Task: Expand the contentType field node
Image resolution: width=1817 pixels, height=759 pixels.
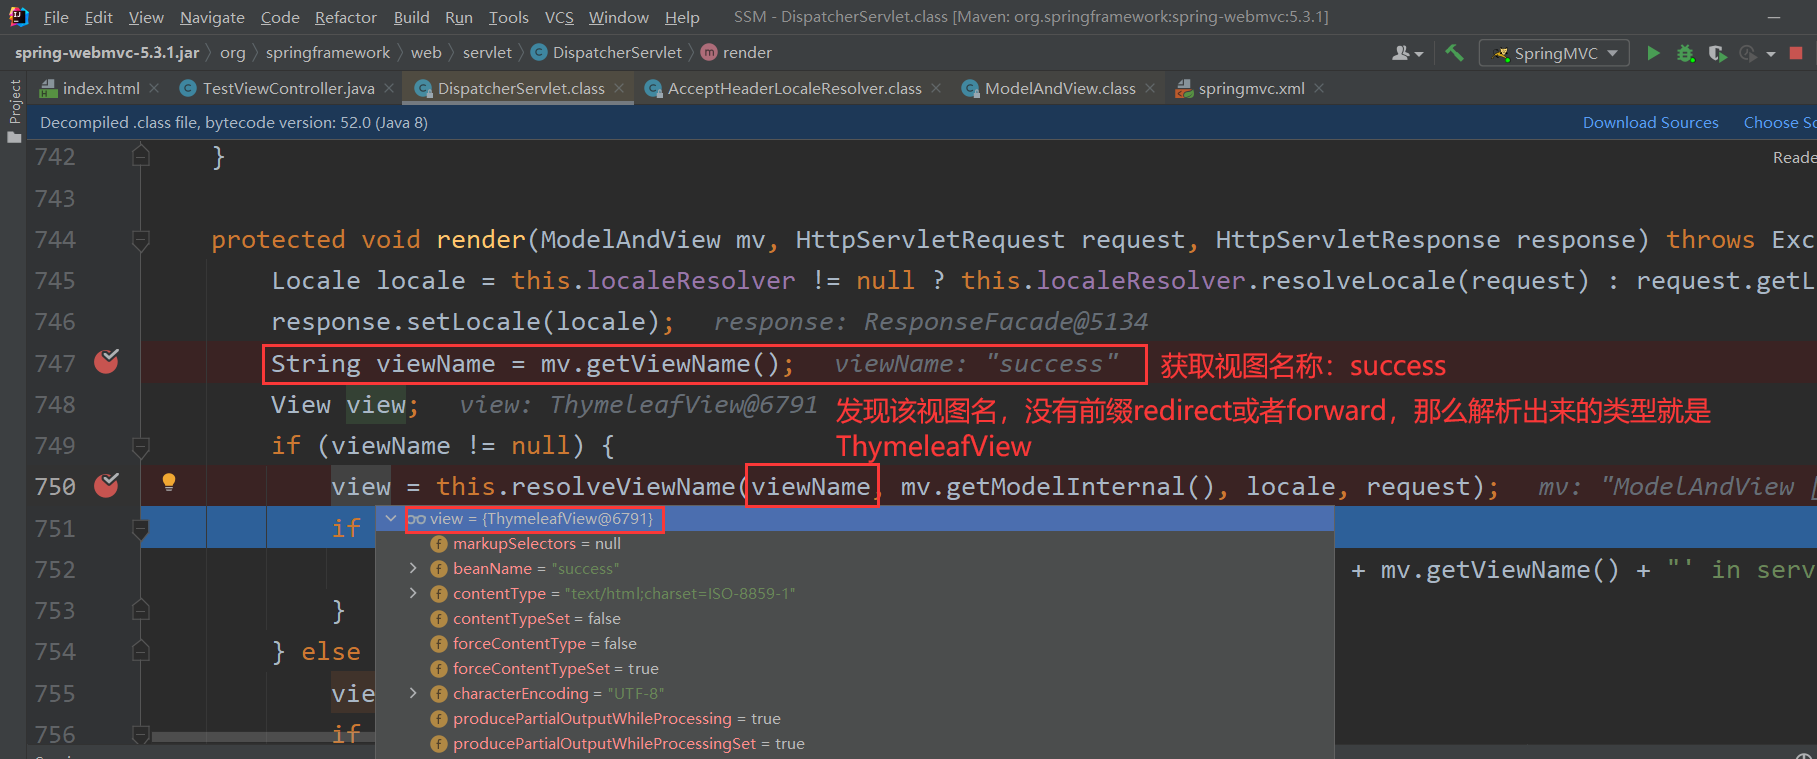Action: pos(413,593)
